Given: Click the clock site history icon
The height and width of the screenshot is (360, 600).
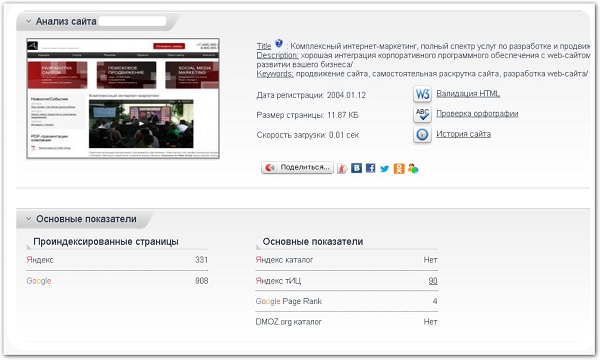Looking at the screenshot, I should click(422, 134).
